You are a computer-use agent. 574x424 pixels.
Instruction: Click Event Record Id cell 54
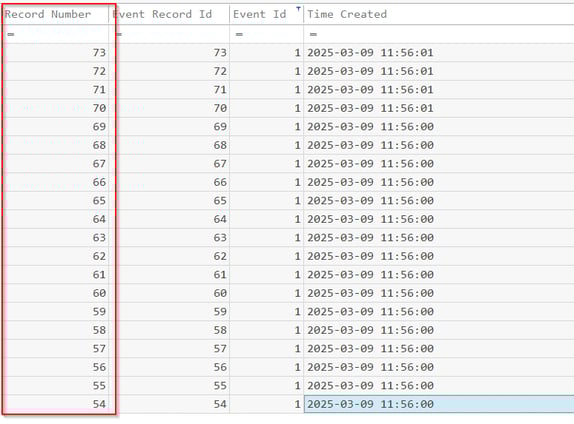coord(169,404)
